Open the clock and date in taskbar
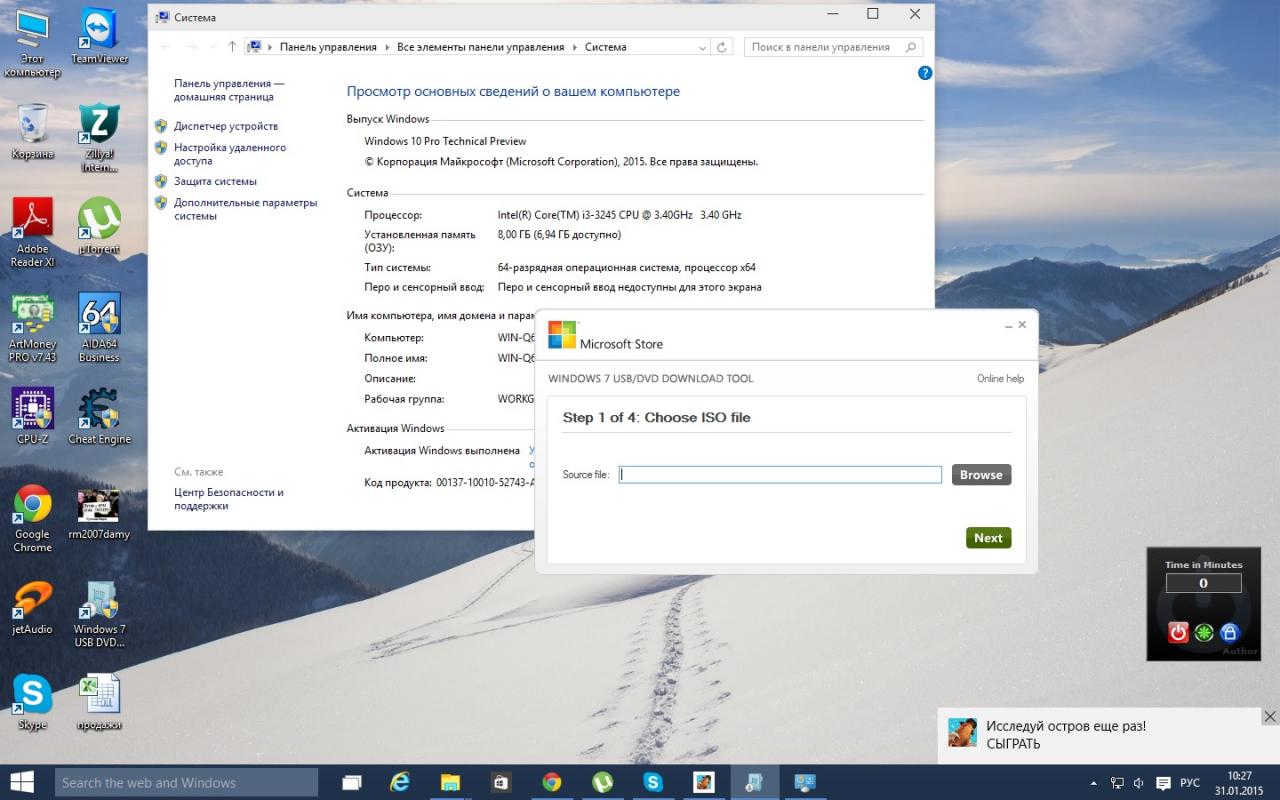The width and height of the screenshot is (1280, 800). pyautogui.click(x=1239, y=783)
